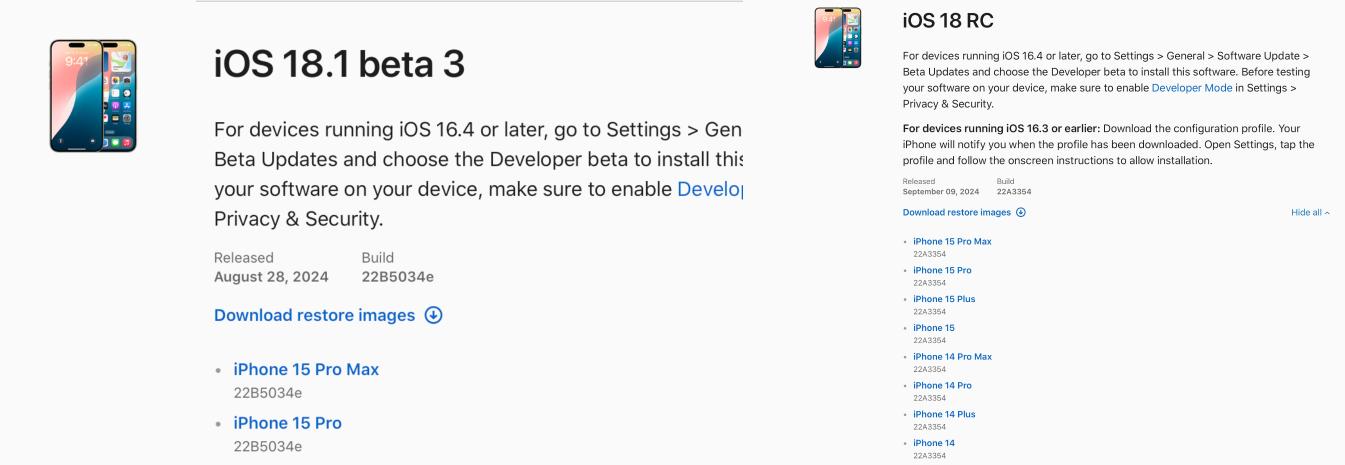Click the download arrow icon in iOS 18 RC panel
Viewport: 1345px width, 465px height.
[1021, 212]
